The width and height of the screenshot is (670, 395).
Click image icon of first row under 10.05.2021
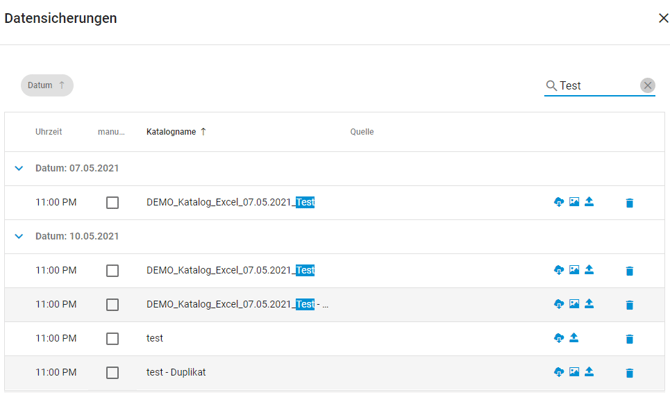click(x=574, y=270)
